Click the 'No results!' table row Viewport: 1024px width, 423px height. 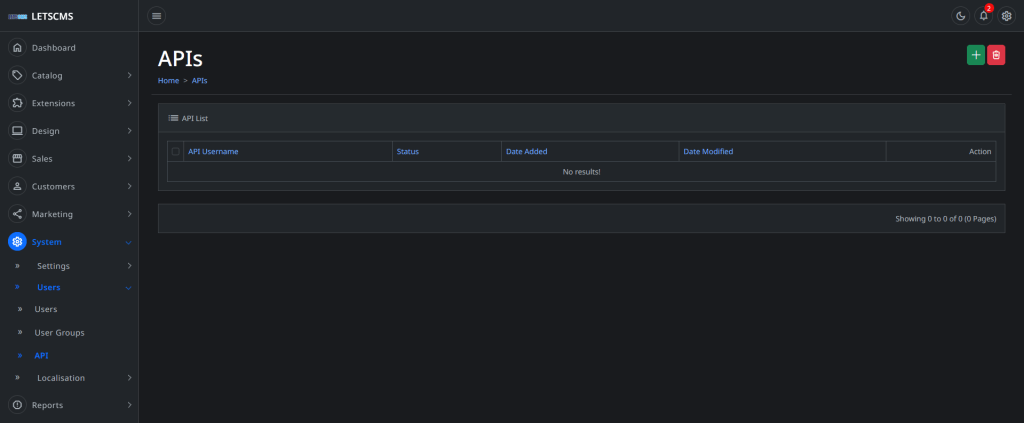(581, 172)
